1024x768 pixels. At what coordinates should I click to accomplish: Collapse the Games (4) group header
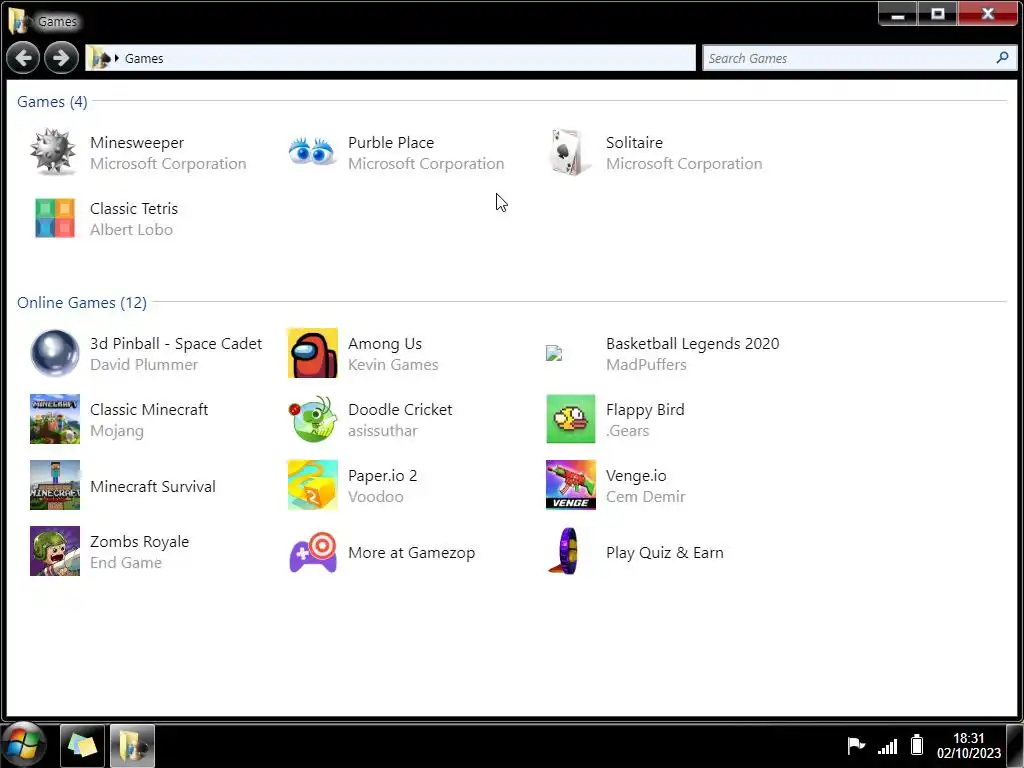[52, 101]
